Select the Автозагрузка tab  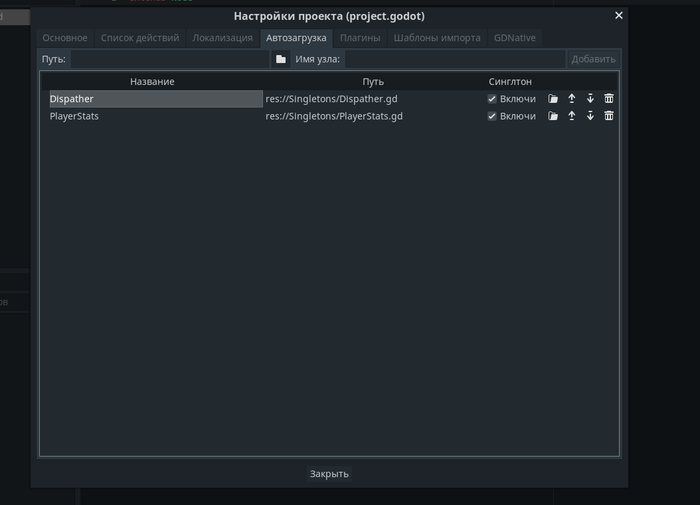[296, 38]
